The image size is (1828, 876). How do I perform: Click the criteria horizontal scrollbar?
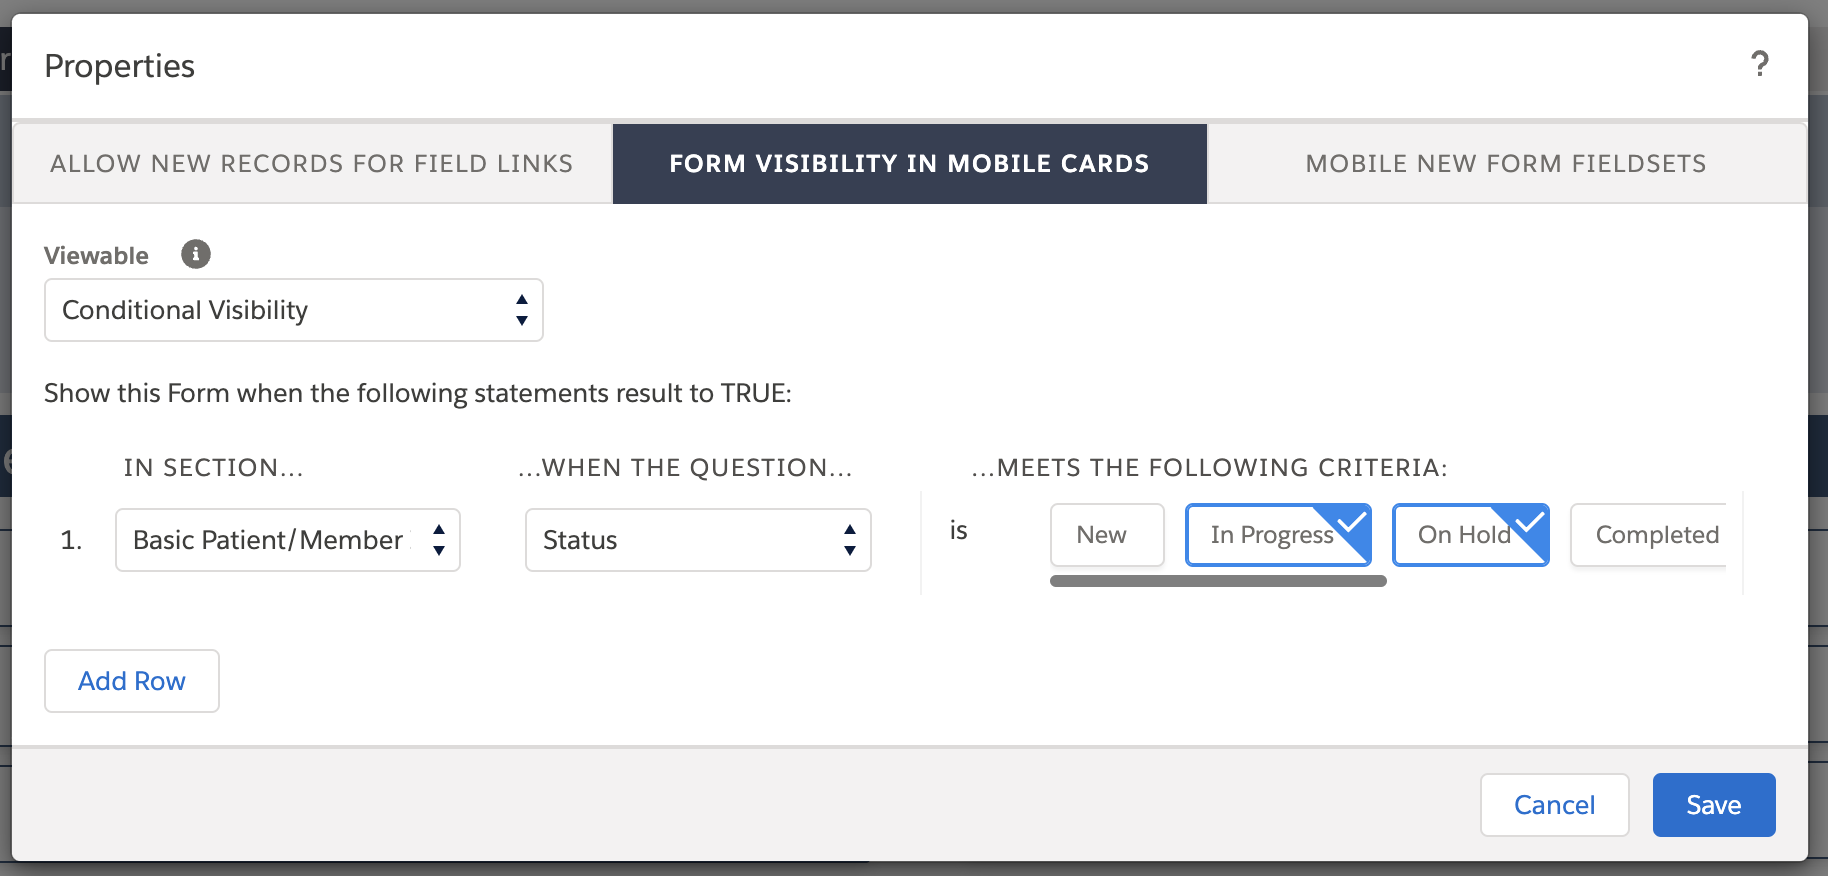[x=1218, y=581]
